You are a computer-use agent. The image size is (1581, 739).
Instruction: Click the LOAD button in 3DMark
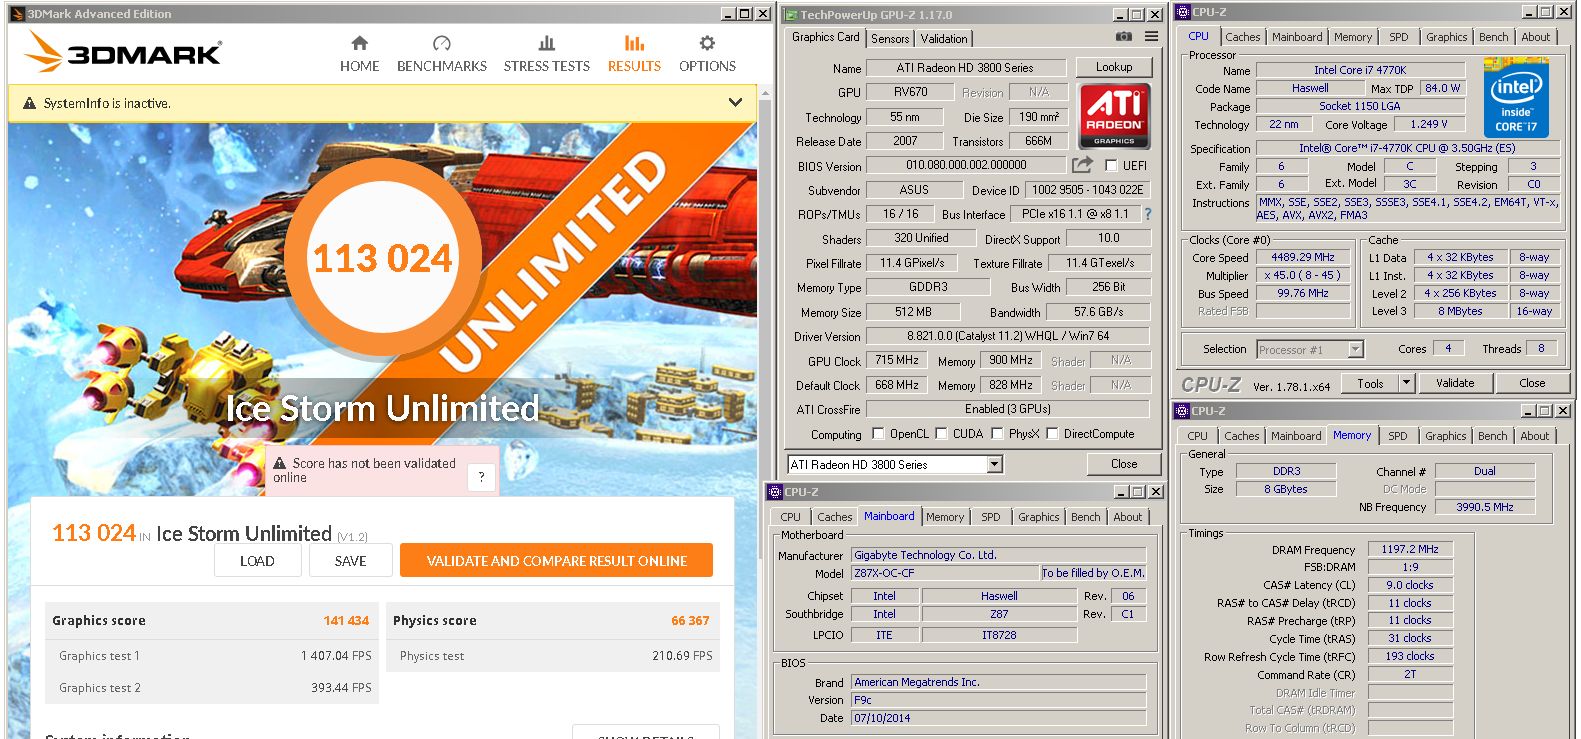coord(257,561)
